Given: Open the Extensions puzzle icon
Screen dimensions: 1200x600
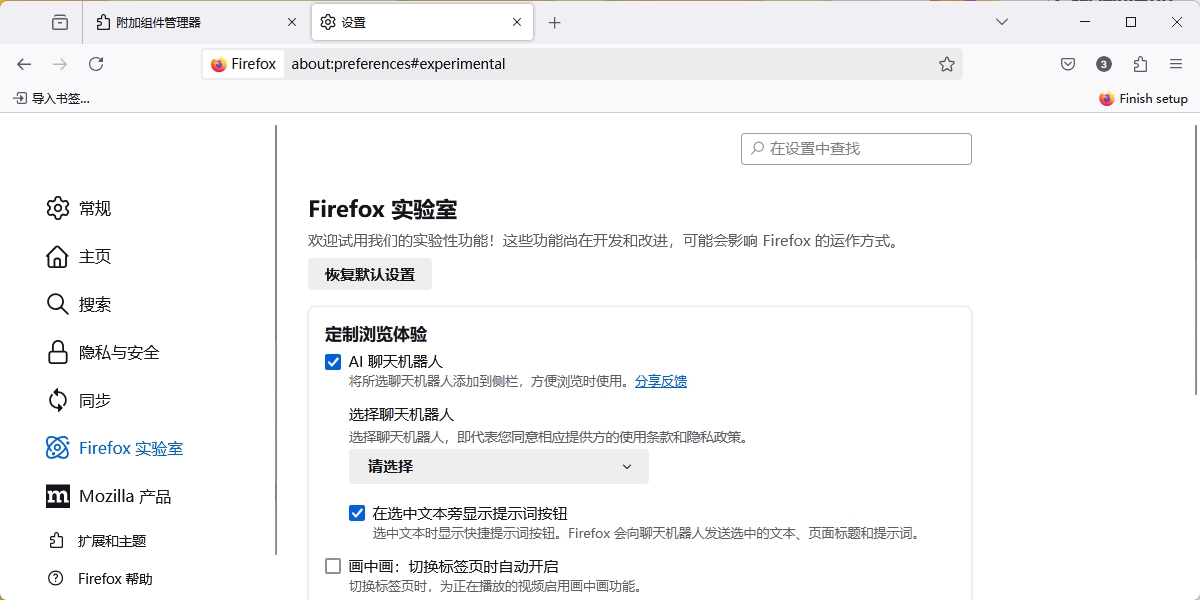Looking at the screenshot, I should click(x=1140, y=64).
